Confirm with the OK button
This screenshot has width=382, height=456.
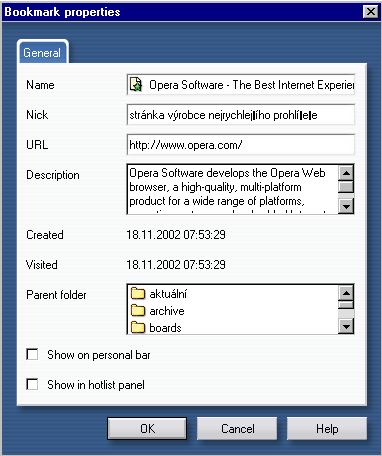(147, 428)
